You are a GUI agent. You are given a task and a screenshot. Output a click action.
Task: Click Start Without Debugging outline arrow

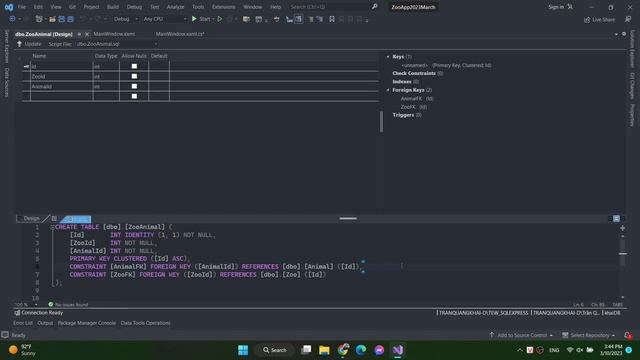[220, 19]
